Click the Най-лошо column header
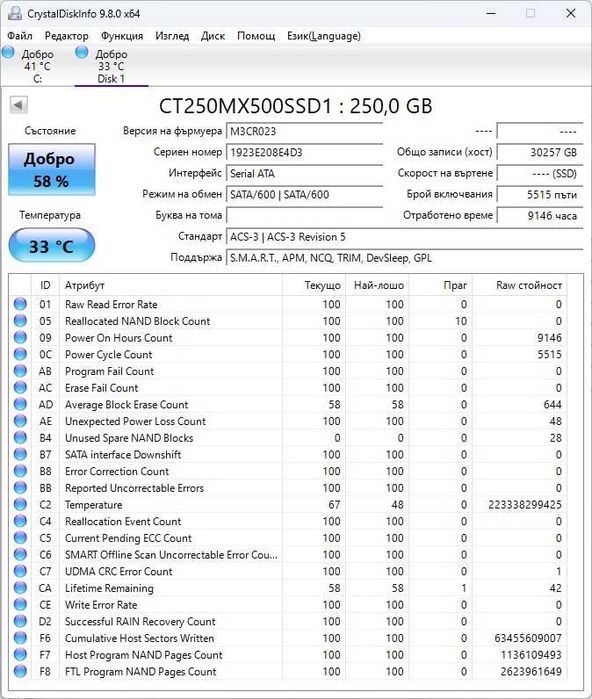 (x=377, y=285)
